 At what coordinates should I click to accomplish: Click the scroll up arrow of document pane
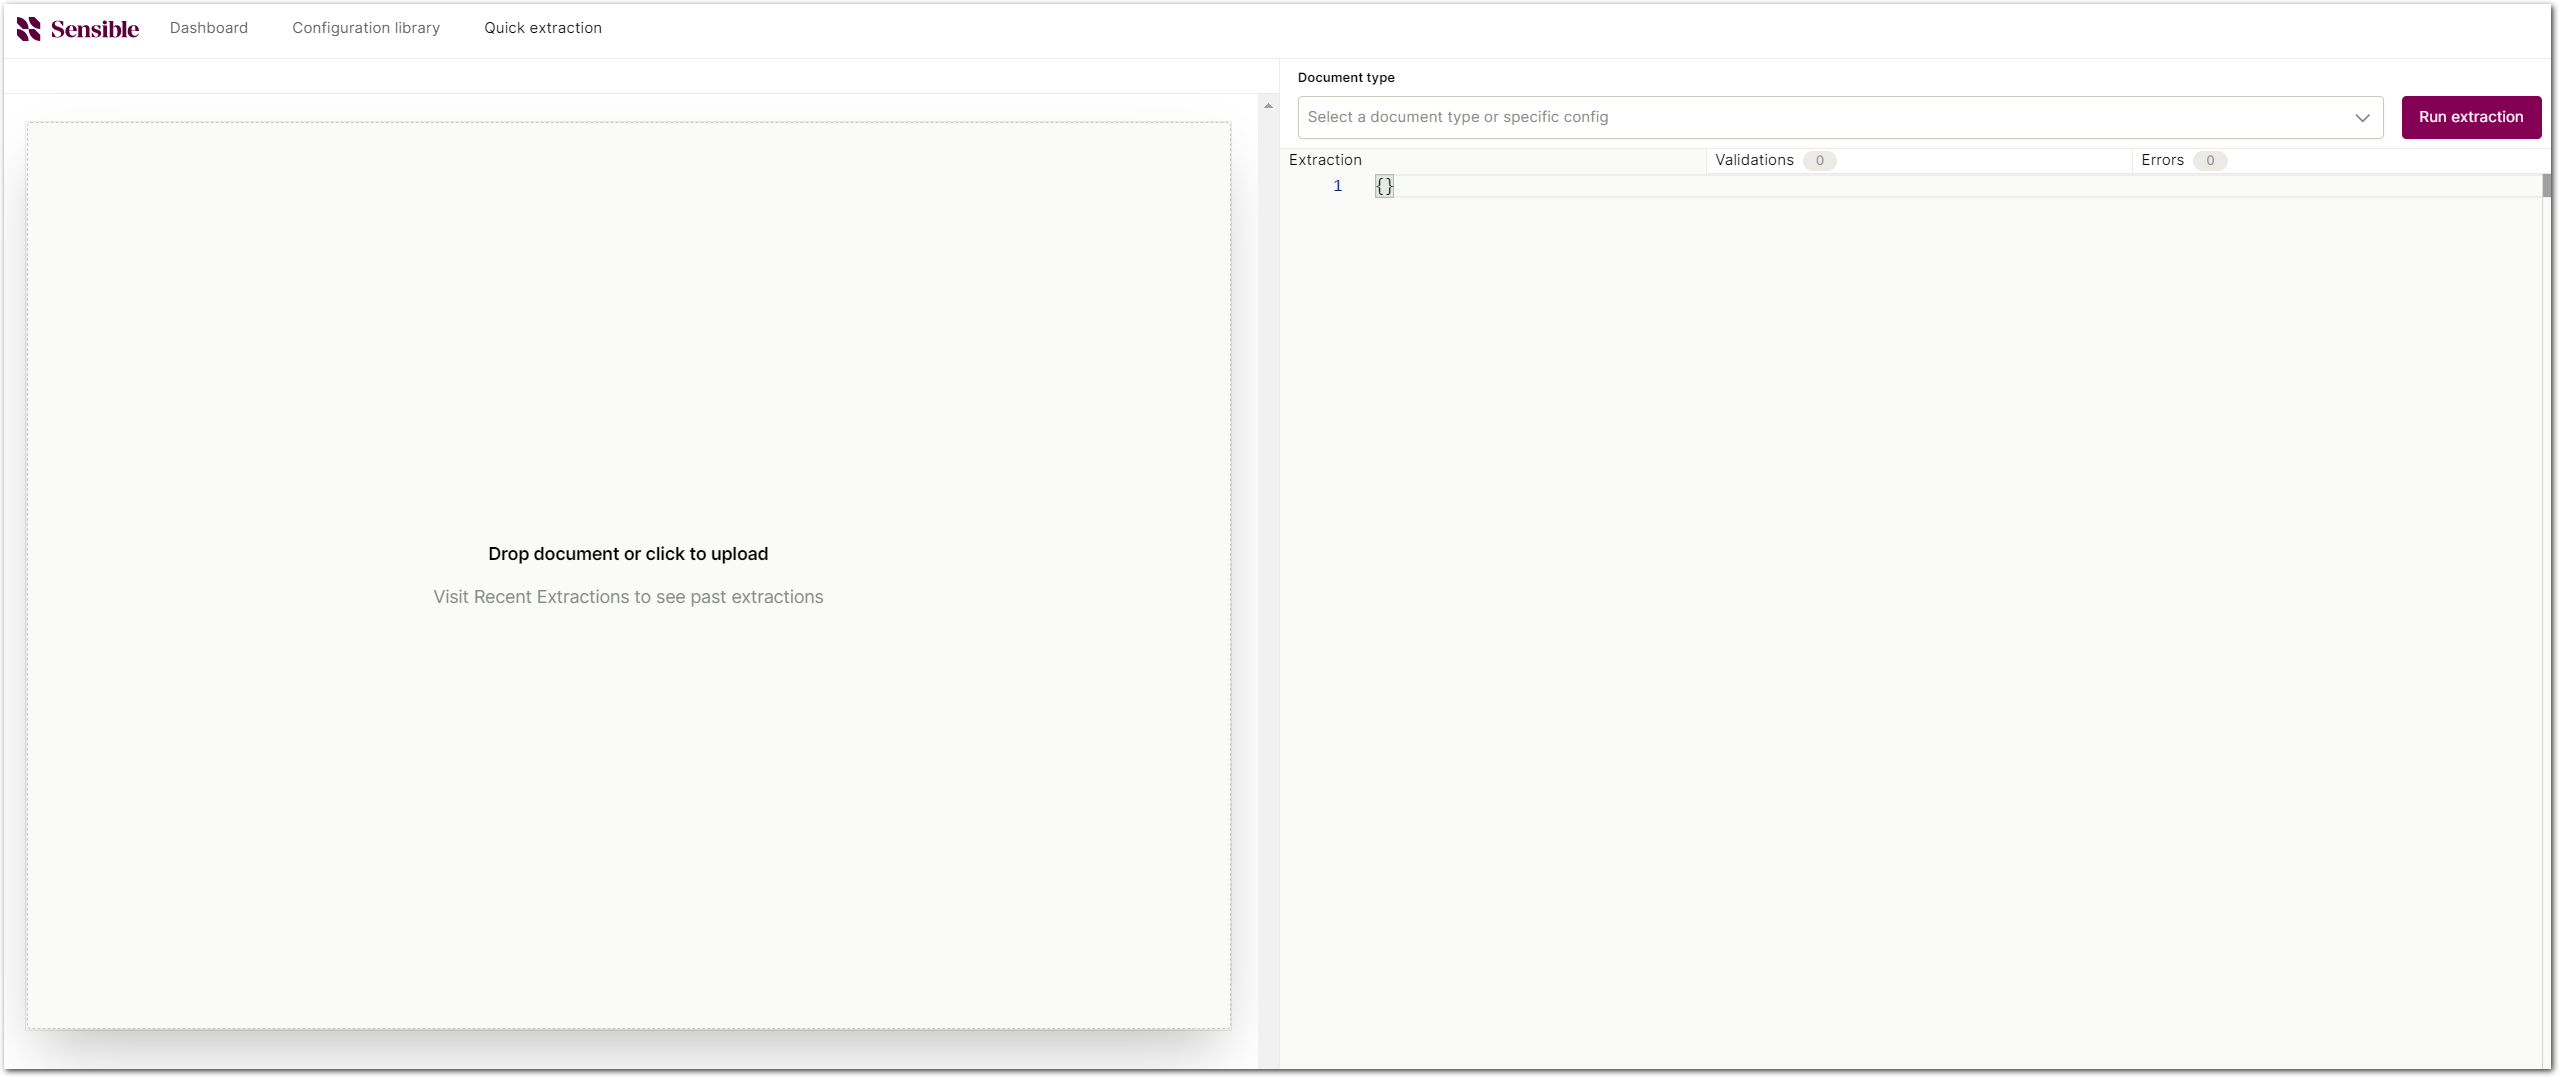1267,105
